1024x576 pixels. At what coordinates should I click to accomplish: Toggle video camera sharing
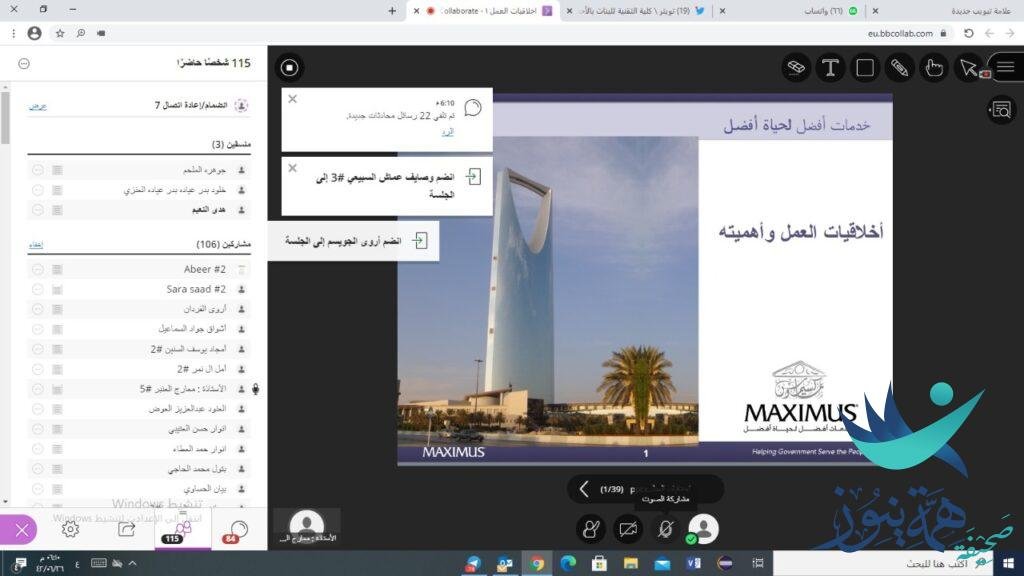pyautogui.click(x=628, y=529)
